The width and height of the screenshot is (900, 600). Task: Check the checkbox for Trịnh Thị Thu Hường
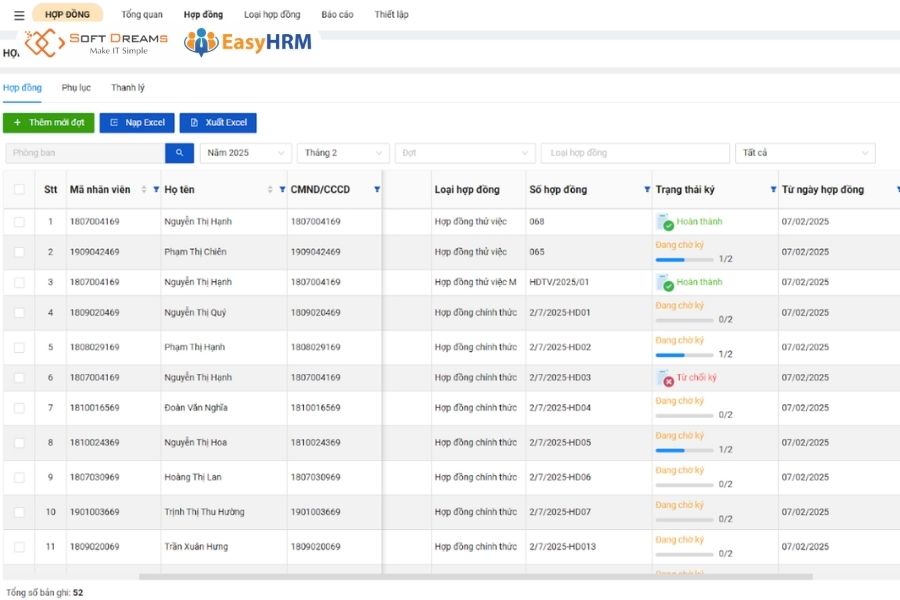(x=19, y=512)
